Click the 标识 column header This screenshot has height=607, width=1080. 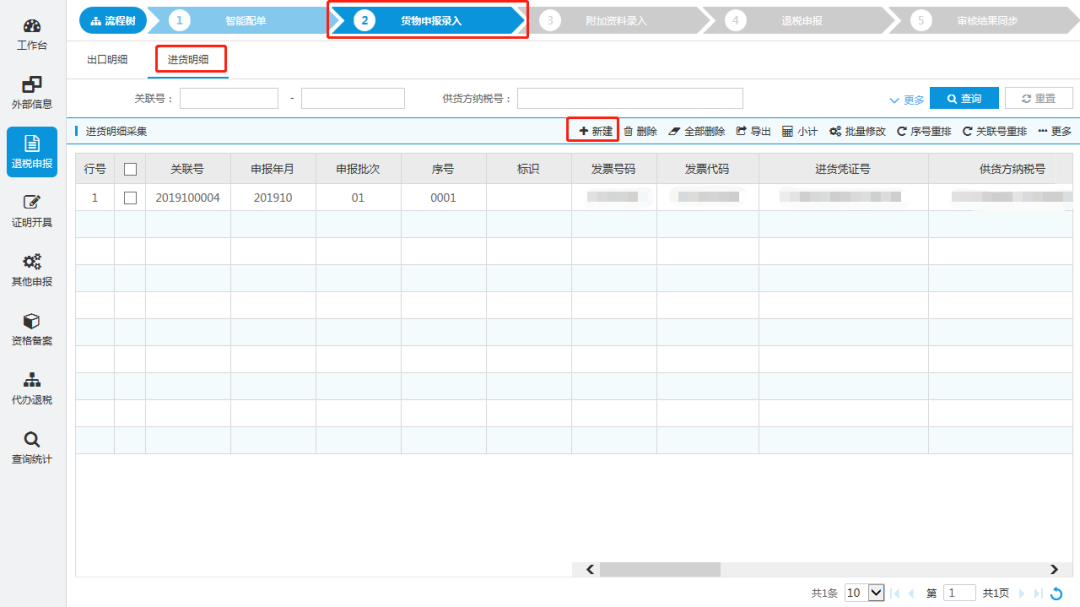pos(528,169)
